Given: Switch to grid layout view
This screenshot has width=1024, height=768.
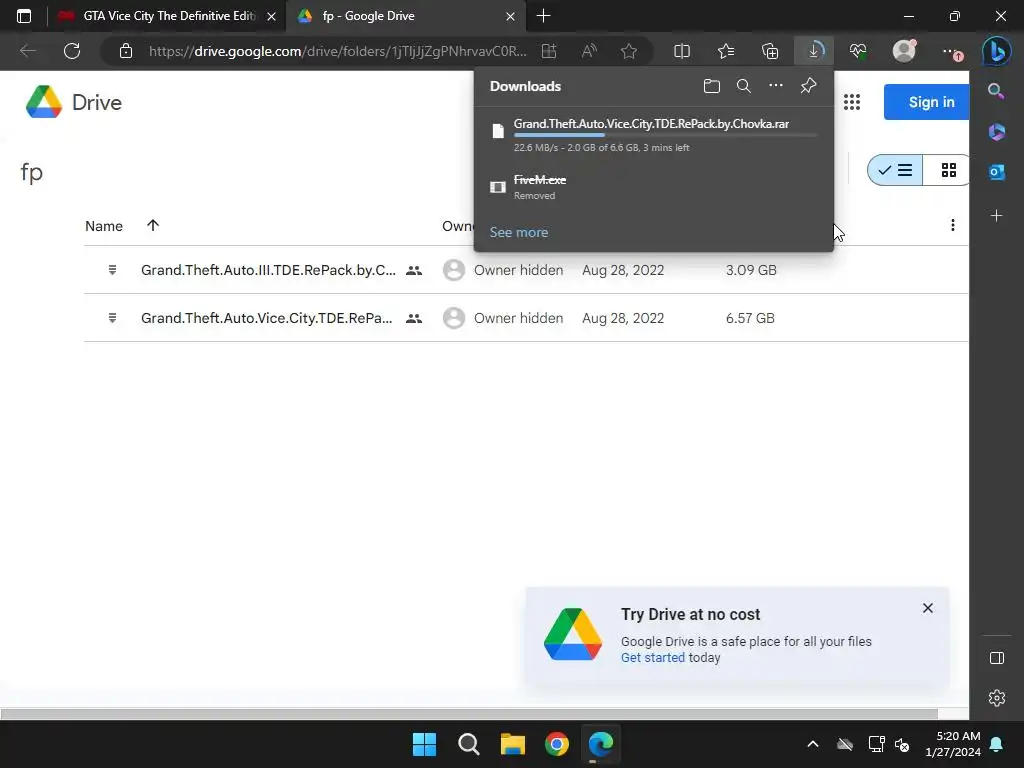Looking at the screenshot, I should pos(948,170).
